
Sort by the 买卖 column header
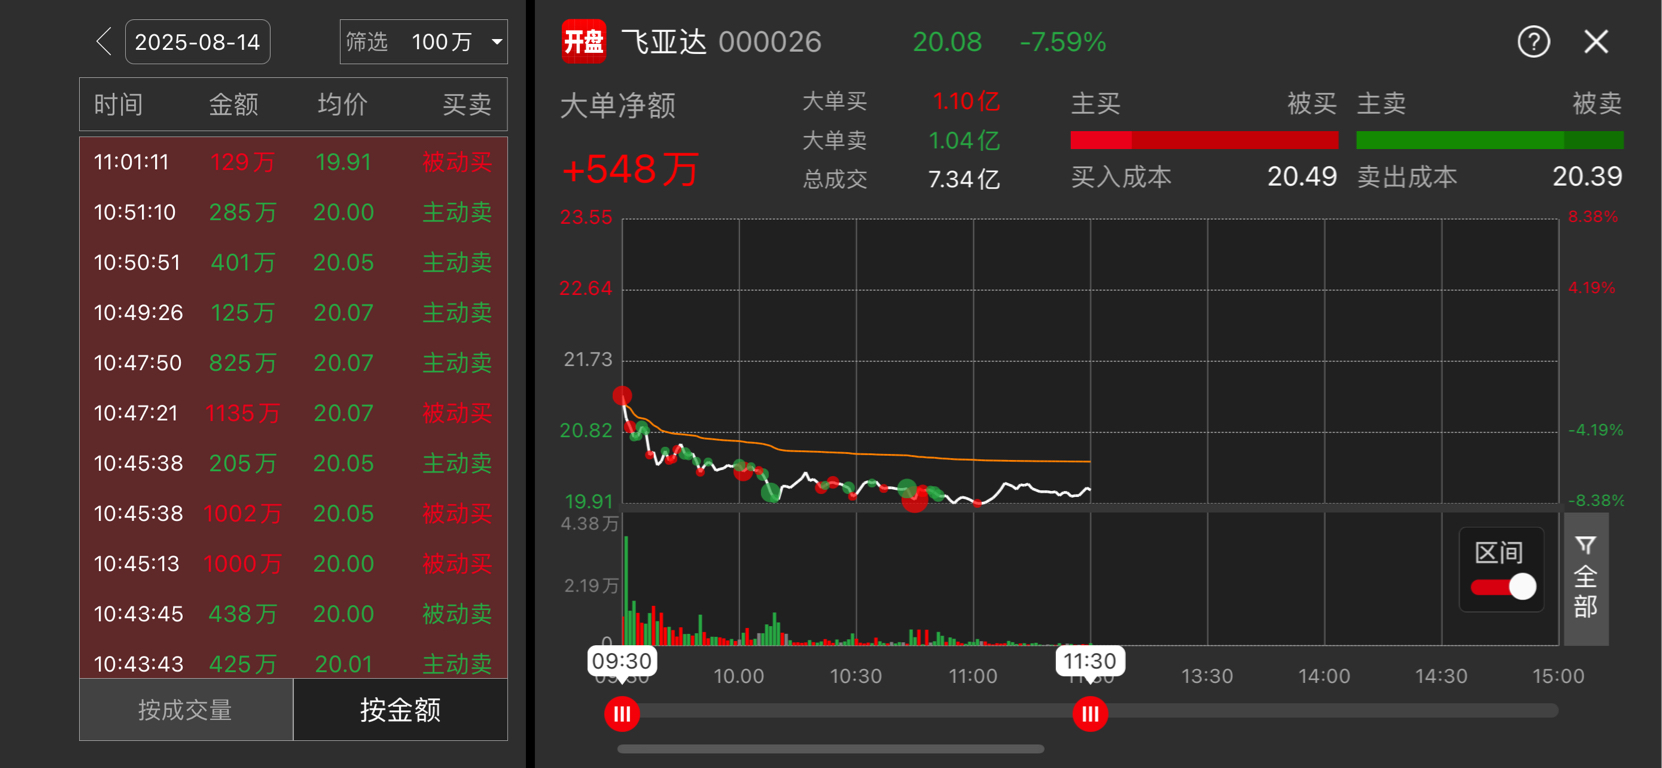click(467, 105)
